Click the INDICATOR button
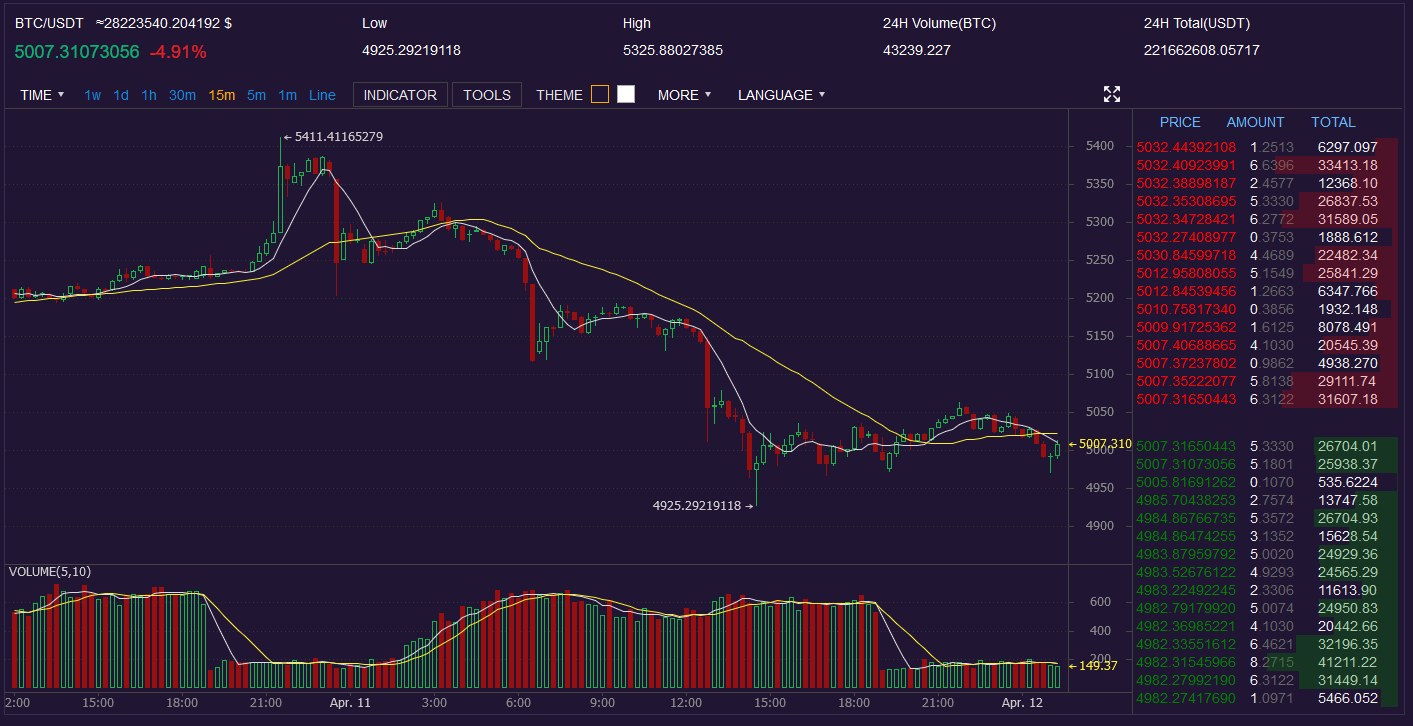Screen dimensions: 1413x726 [400, 95]
